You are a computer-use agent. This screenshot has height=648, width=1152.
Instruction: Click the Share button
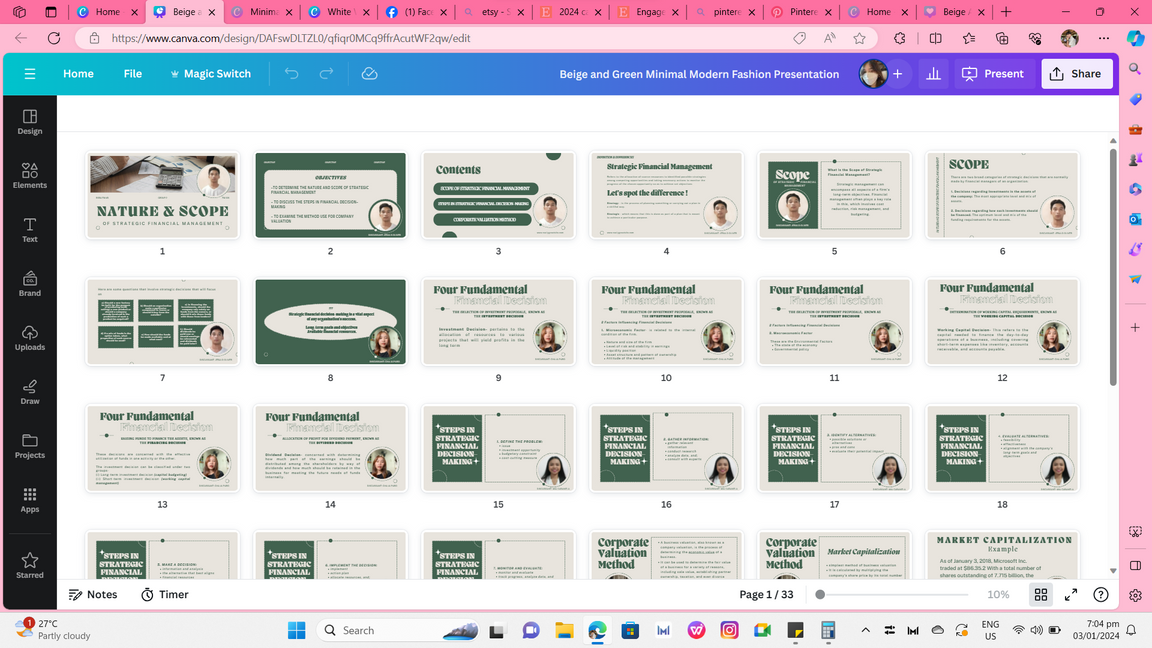[1076, 74]
